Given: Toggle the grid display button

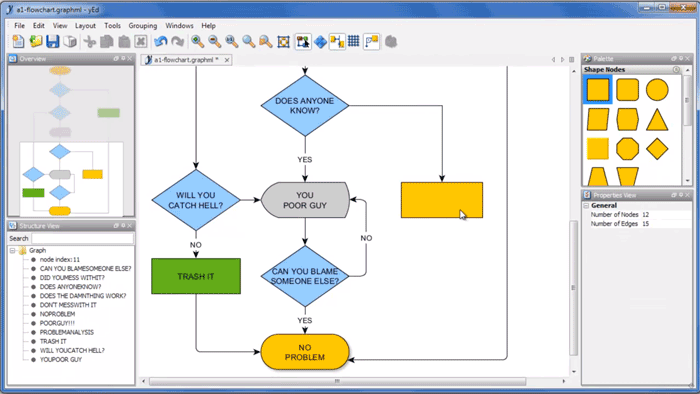Looking at the screenshot, I should coord(354,41).
